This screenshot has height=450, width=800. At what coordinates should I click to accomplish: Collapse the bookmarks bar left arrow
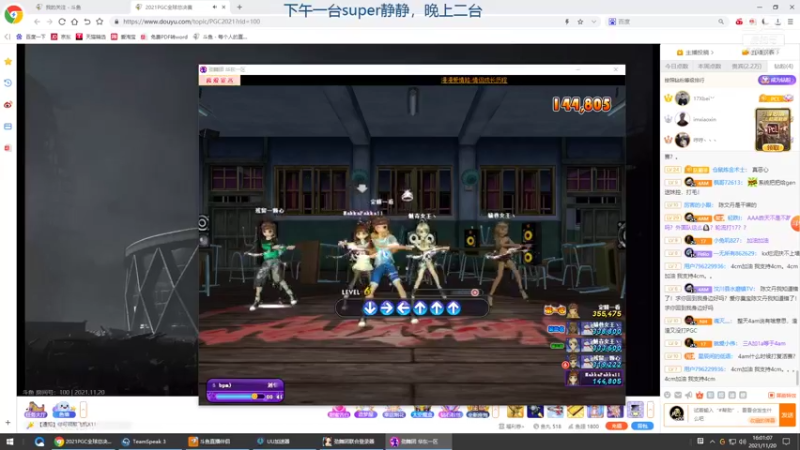[7, 37]
